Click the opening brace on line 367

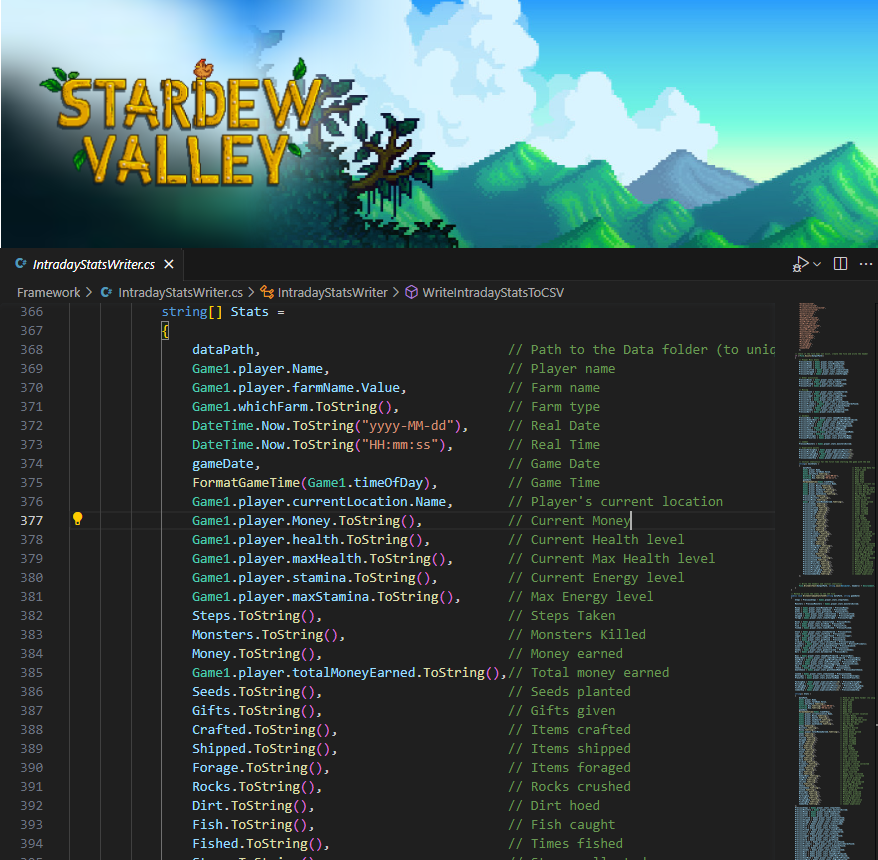point(165,331)
